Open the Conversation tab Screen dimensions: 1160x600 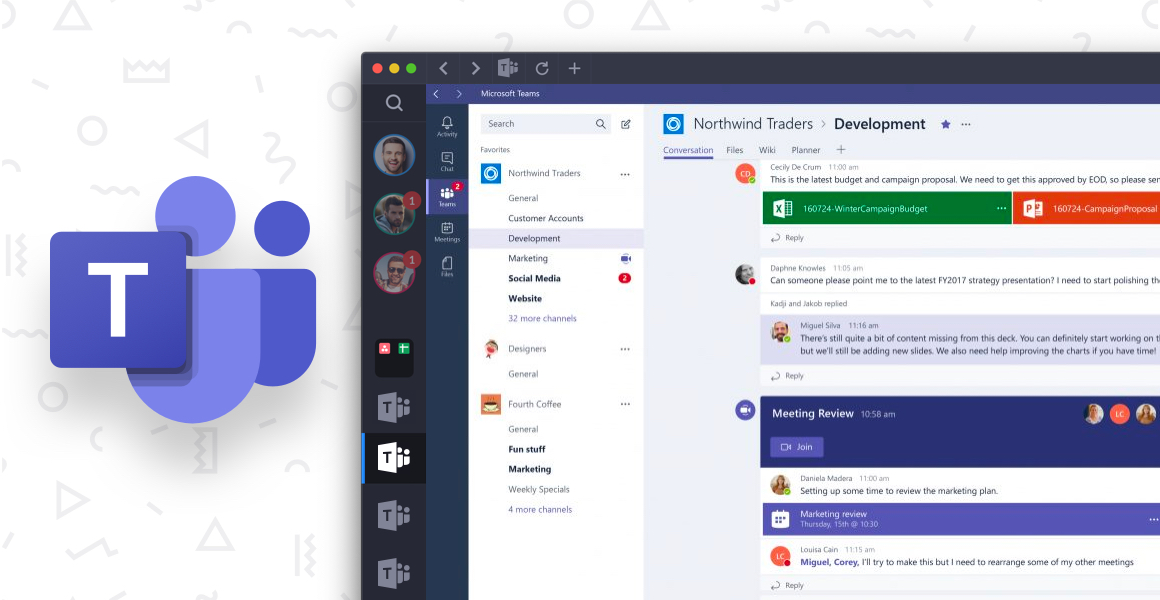click(688, 150)
